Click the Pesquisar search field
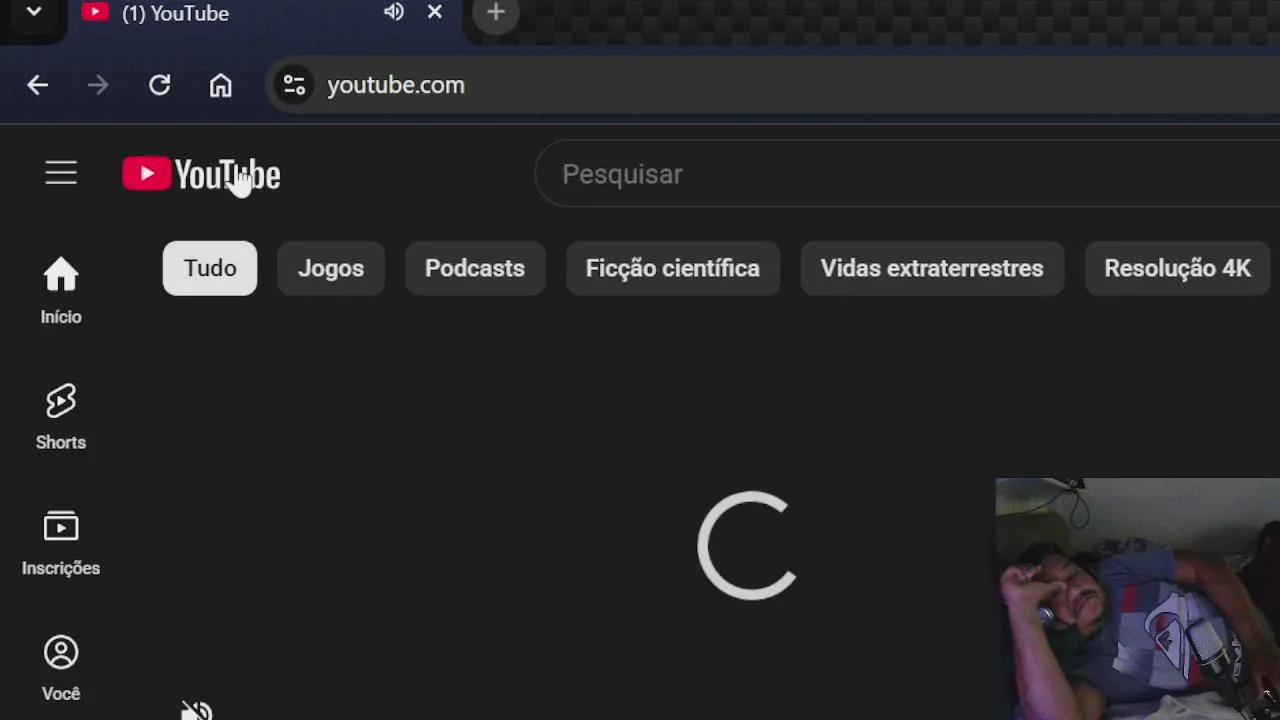Screen dimensions: 1280x720 pyautogui.click(x=908, y=174)
